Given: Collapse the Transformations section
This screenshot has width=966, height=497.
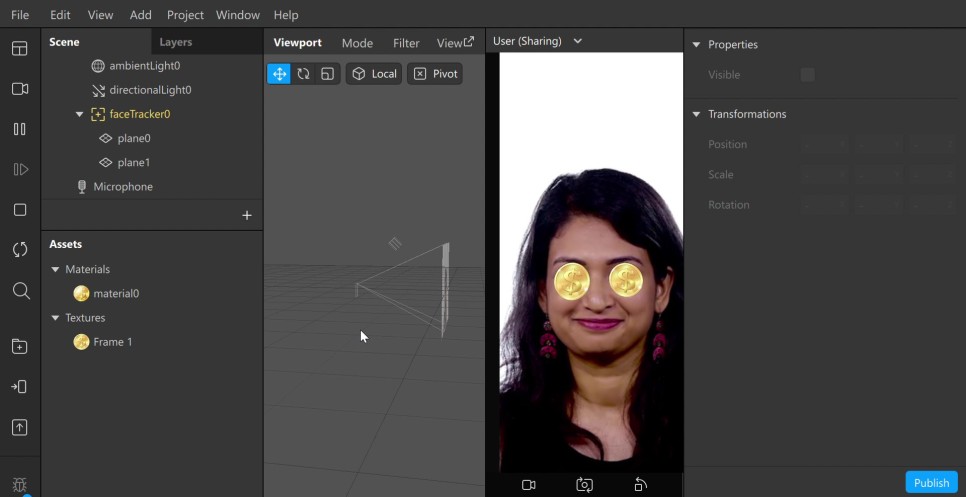Looking at the screenshot, I should coord(696,114).
